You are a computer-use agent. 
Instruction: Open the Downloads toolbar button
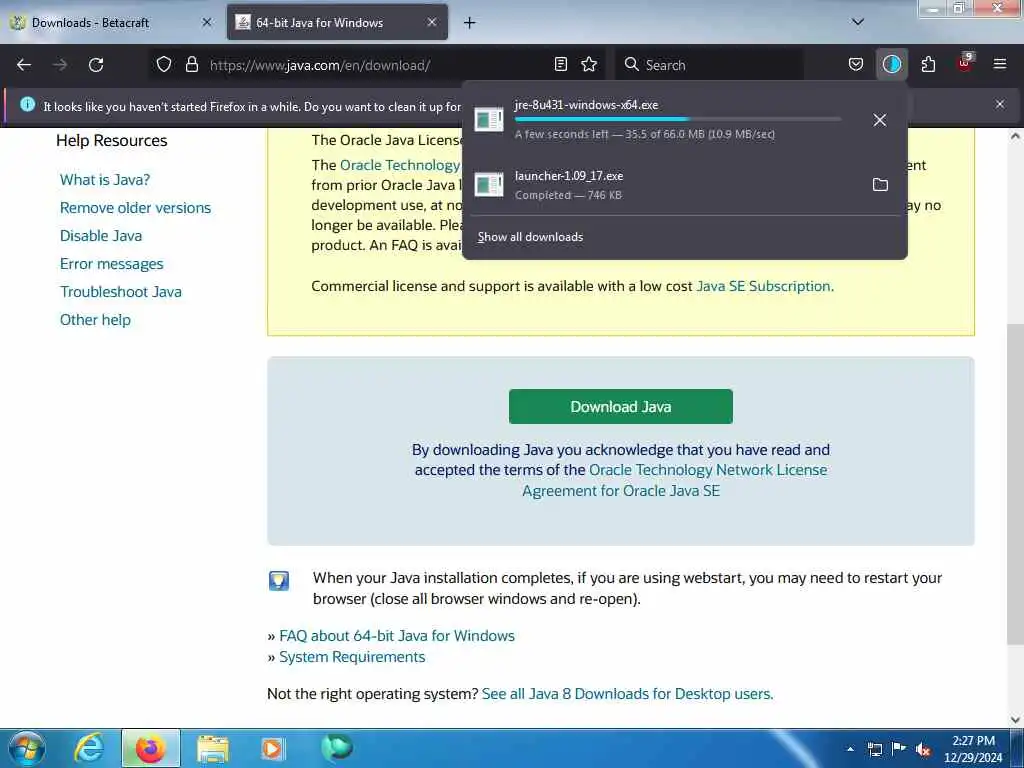[x=891, y=64]
